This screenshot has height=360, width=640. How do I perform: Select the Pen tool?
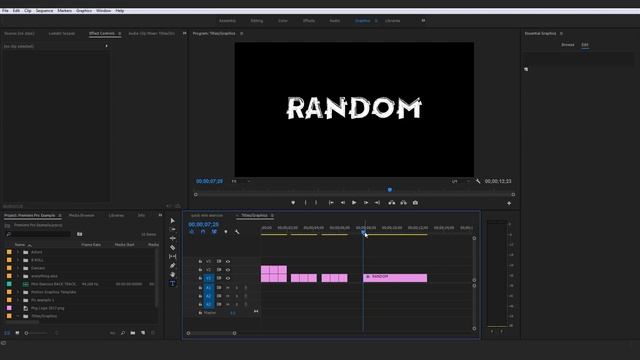172,265
